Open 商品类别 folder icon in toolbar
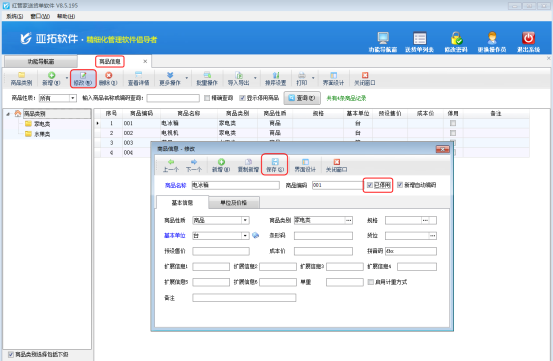The height and width of the screenshot is (361, 553). (x=21, y=75)
